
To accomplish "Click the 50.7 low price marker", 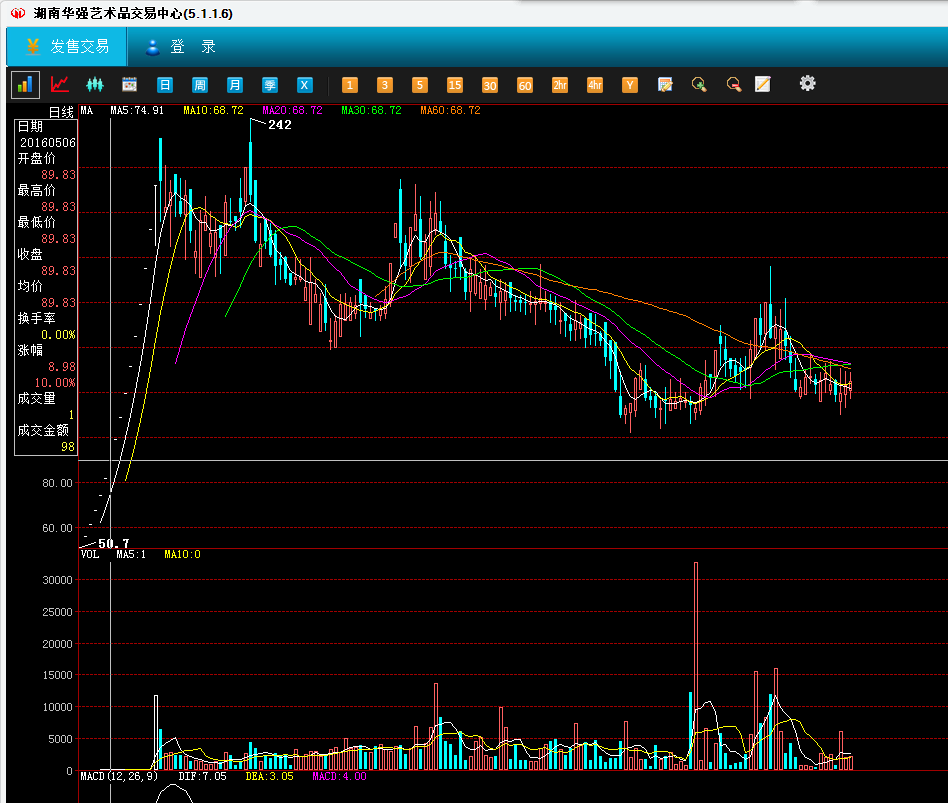I will point(114,543).
